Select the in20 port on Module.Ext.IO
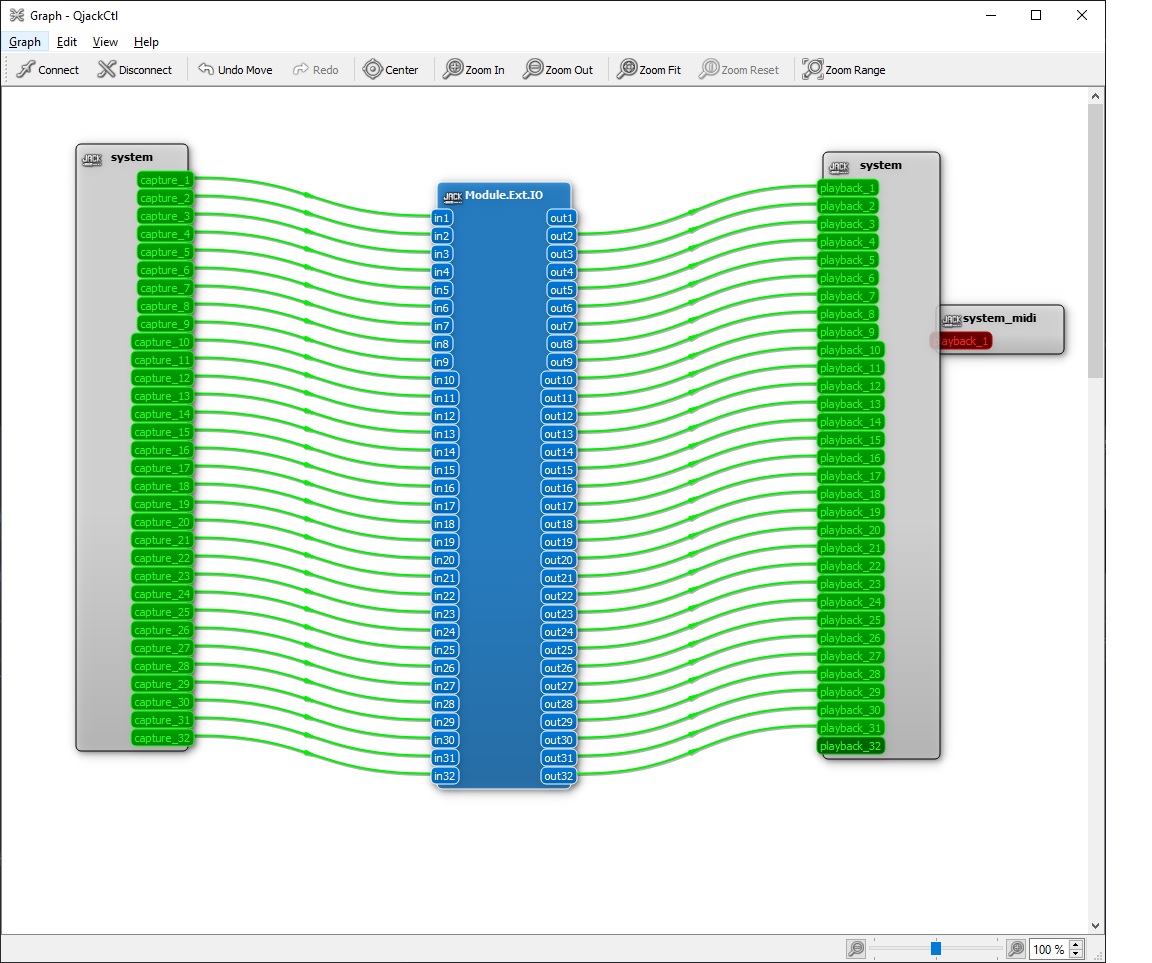Image resolution: width=1152 pixels, height=963 pixels. pos(444,560)
